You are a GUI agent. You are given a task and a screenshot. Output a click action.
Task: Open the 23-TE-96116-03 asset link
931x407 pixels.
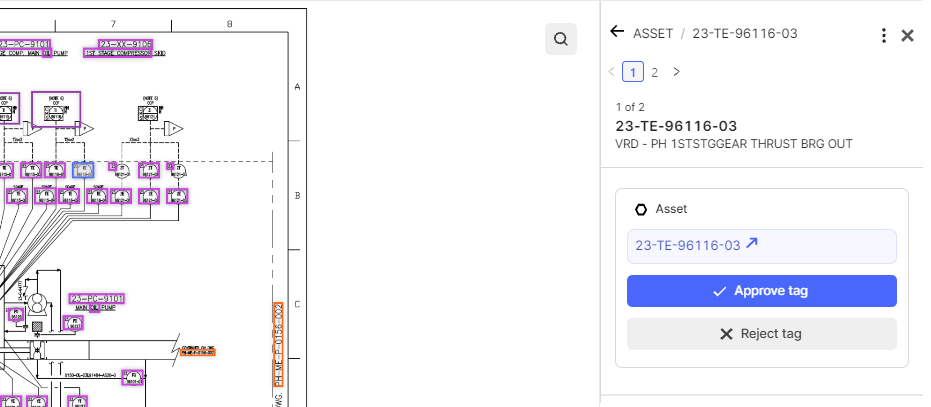[x=688, y=245]
